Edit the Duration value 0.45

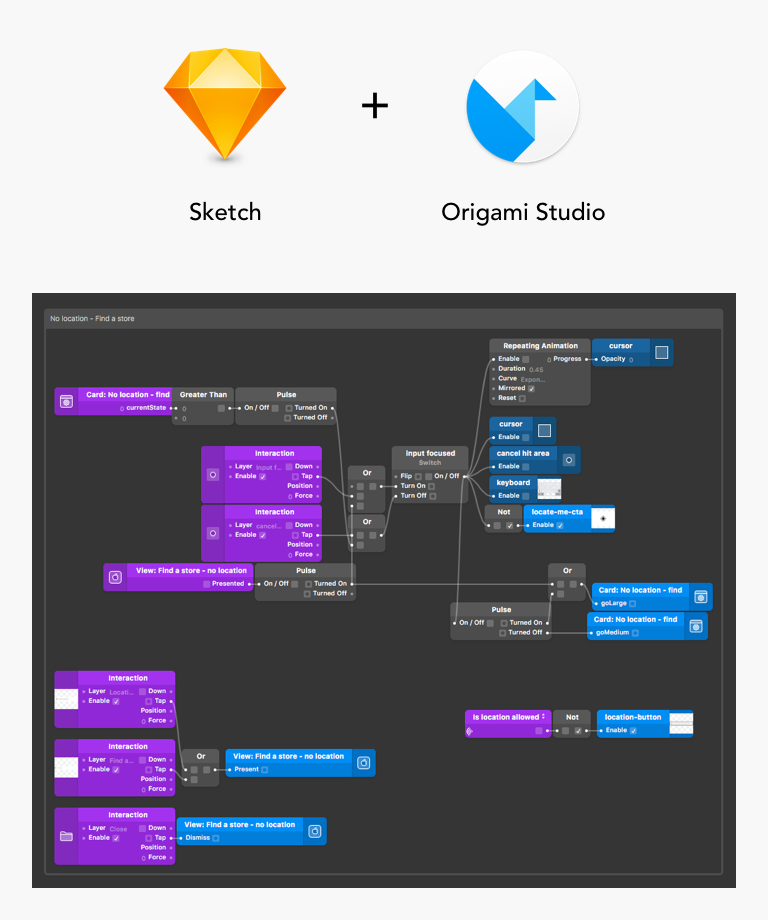coord(536,370)
